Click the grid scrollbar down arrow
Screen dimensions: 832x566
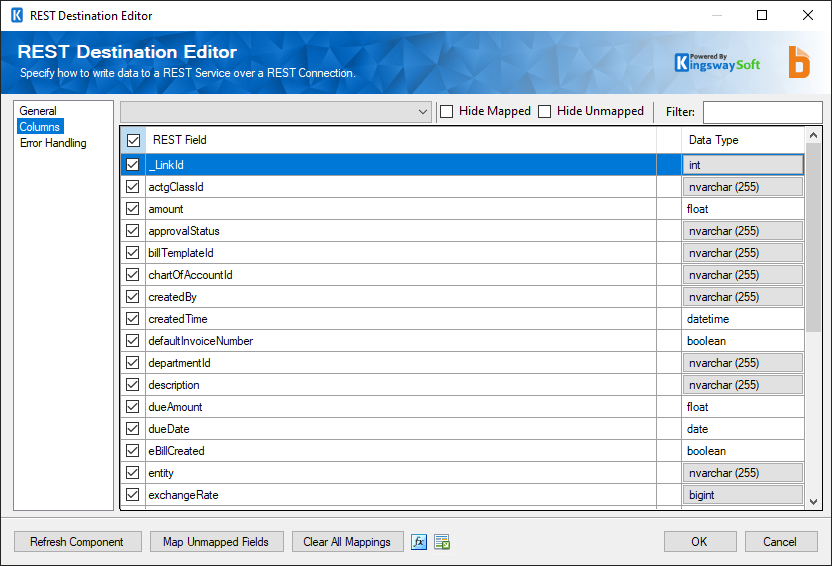pos(813,501)
